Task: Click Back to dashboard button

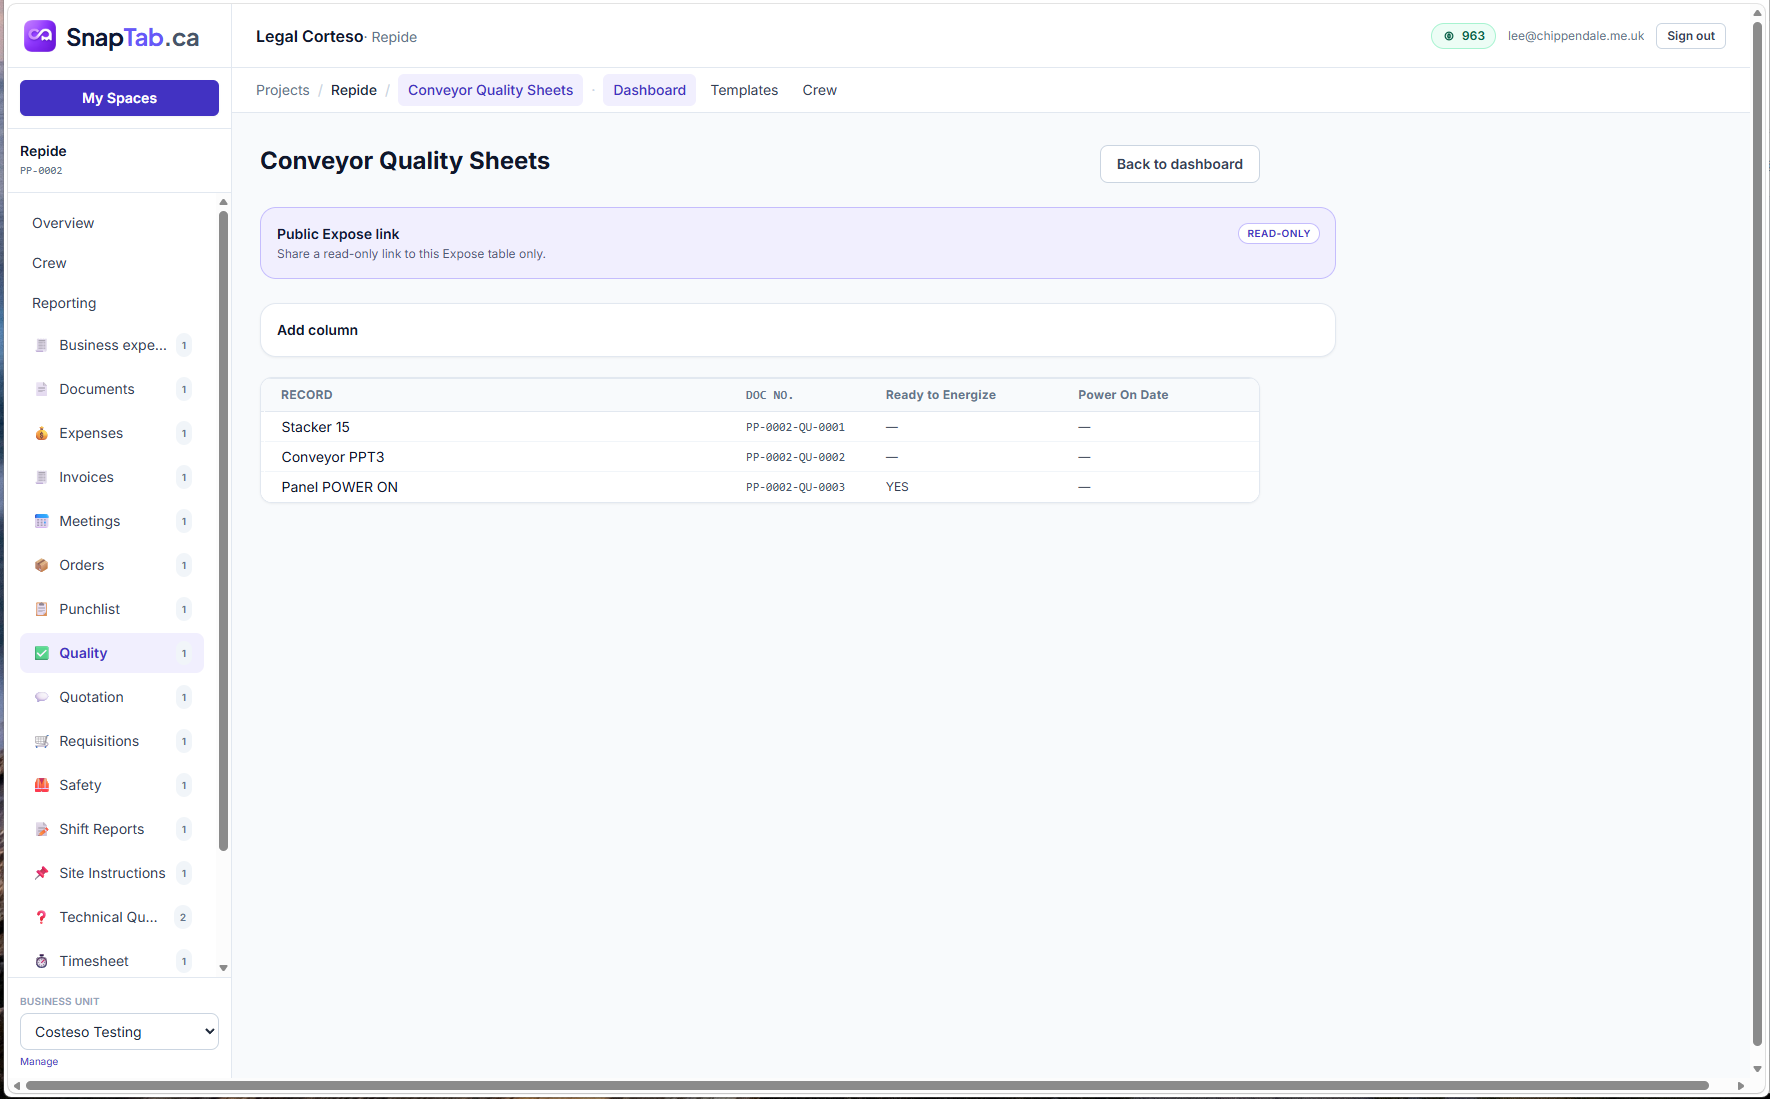Action: click(1179, 164)
